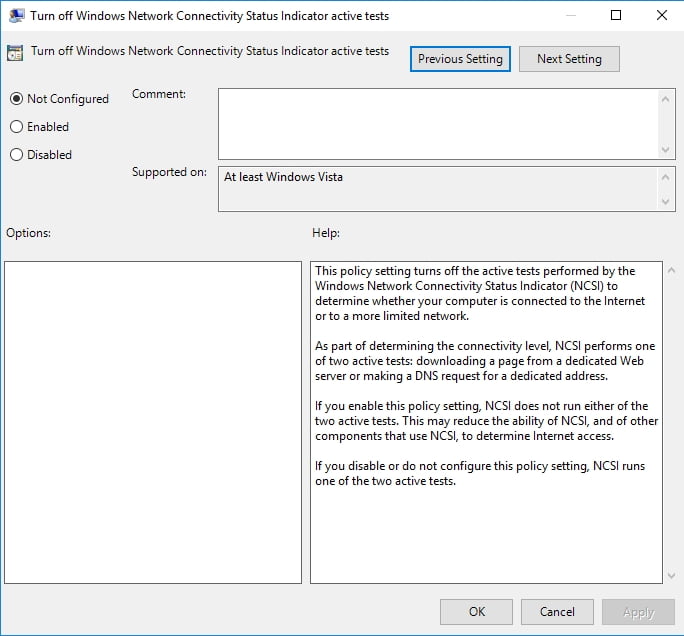Select the Disabled radio button
The height and width of the screenshot is (636, 684).
pyautogui.click(x=16, y=154)
